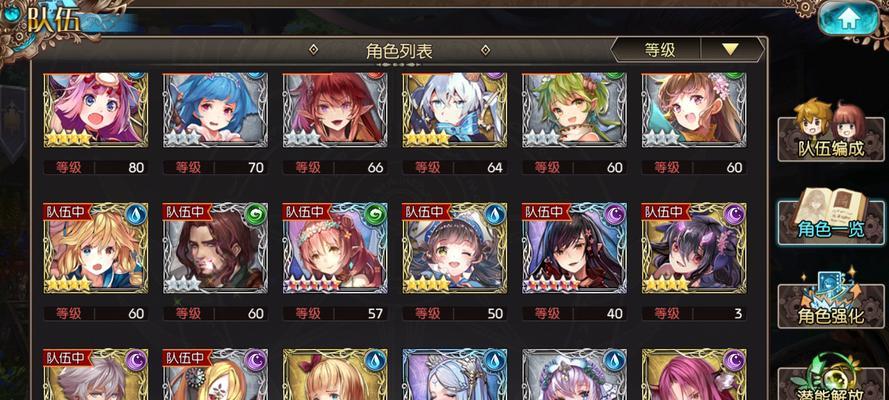The image size is (889, 400).
Task: Select white-haired level 64 character
Action: tap(455, 110)
